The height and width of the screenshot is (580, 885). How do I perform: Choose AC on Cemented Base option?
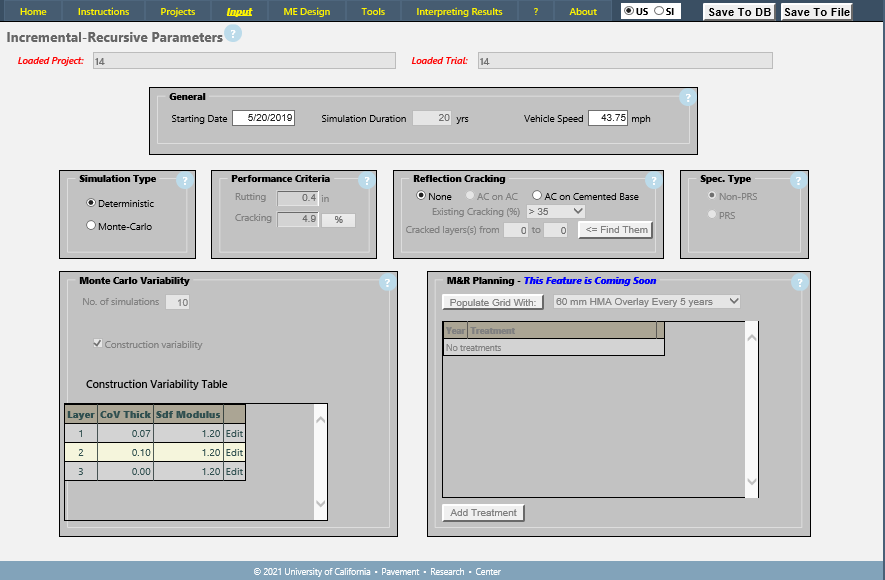point(538,196)
